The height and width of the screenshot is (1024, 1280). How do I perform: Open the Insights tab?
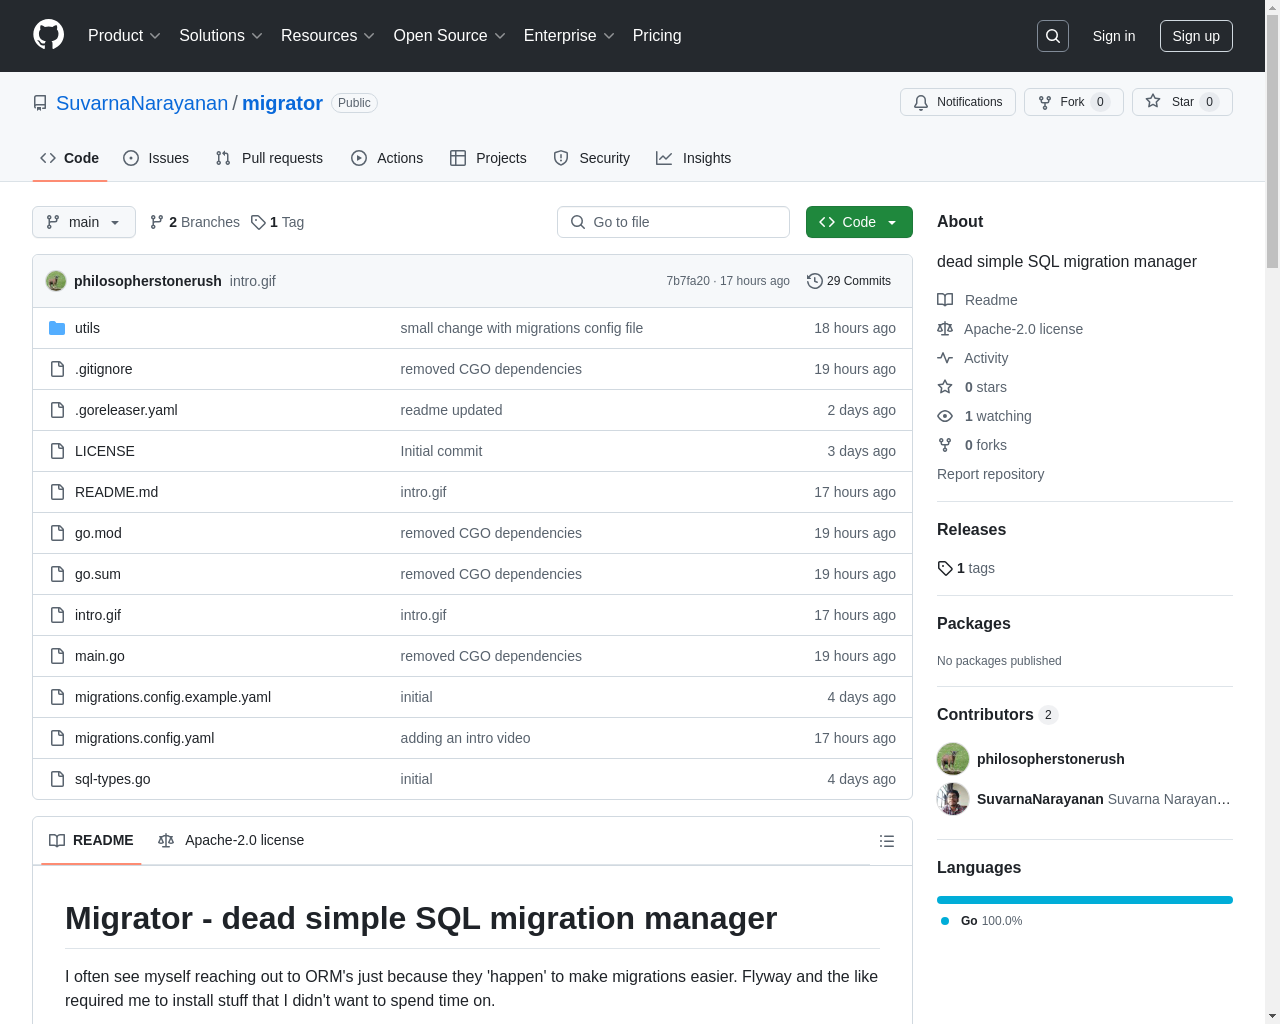tap(693, 158)
